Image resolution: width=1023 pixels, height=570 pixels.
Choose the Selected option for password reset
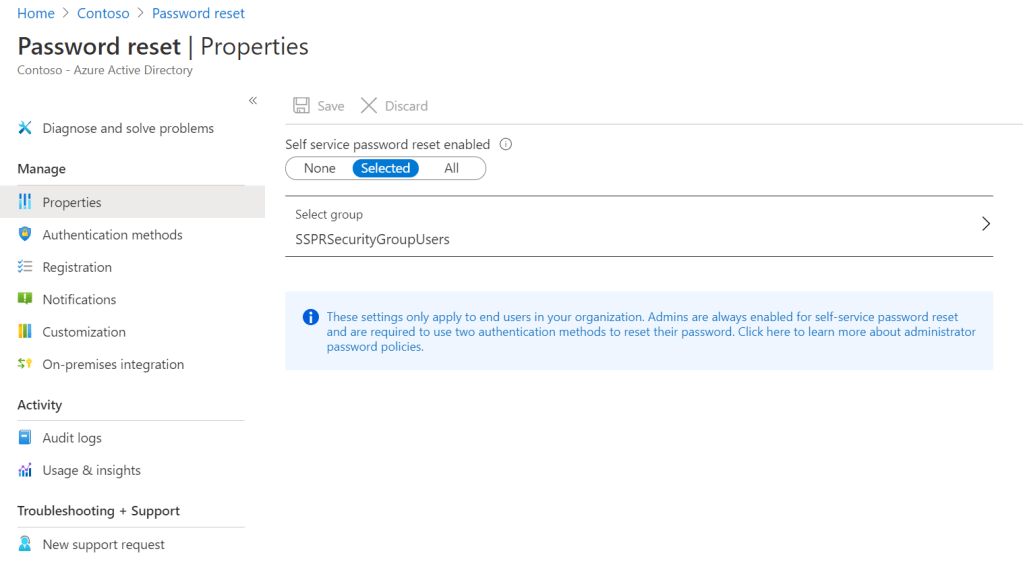(385, 168)
